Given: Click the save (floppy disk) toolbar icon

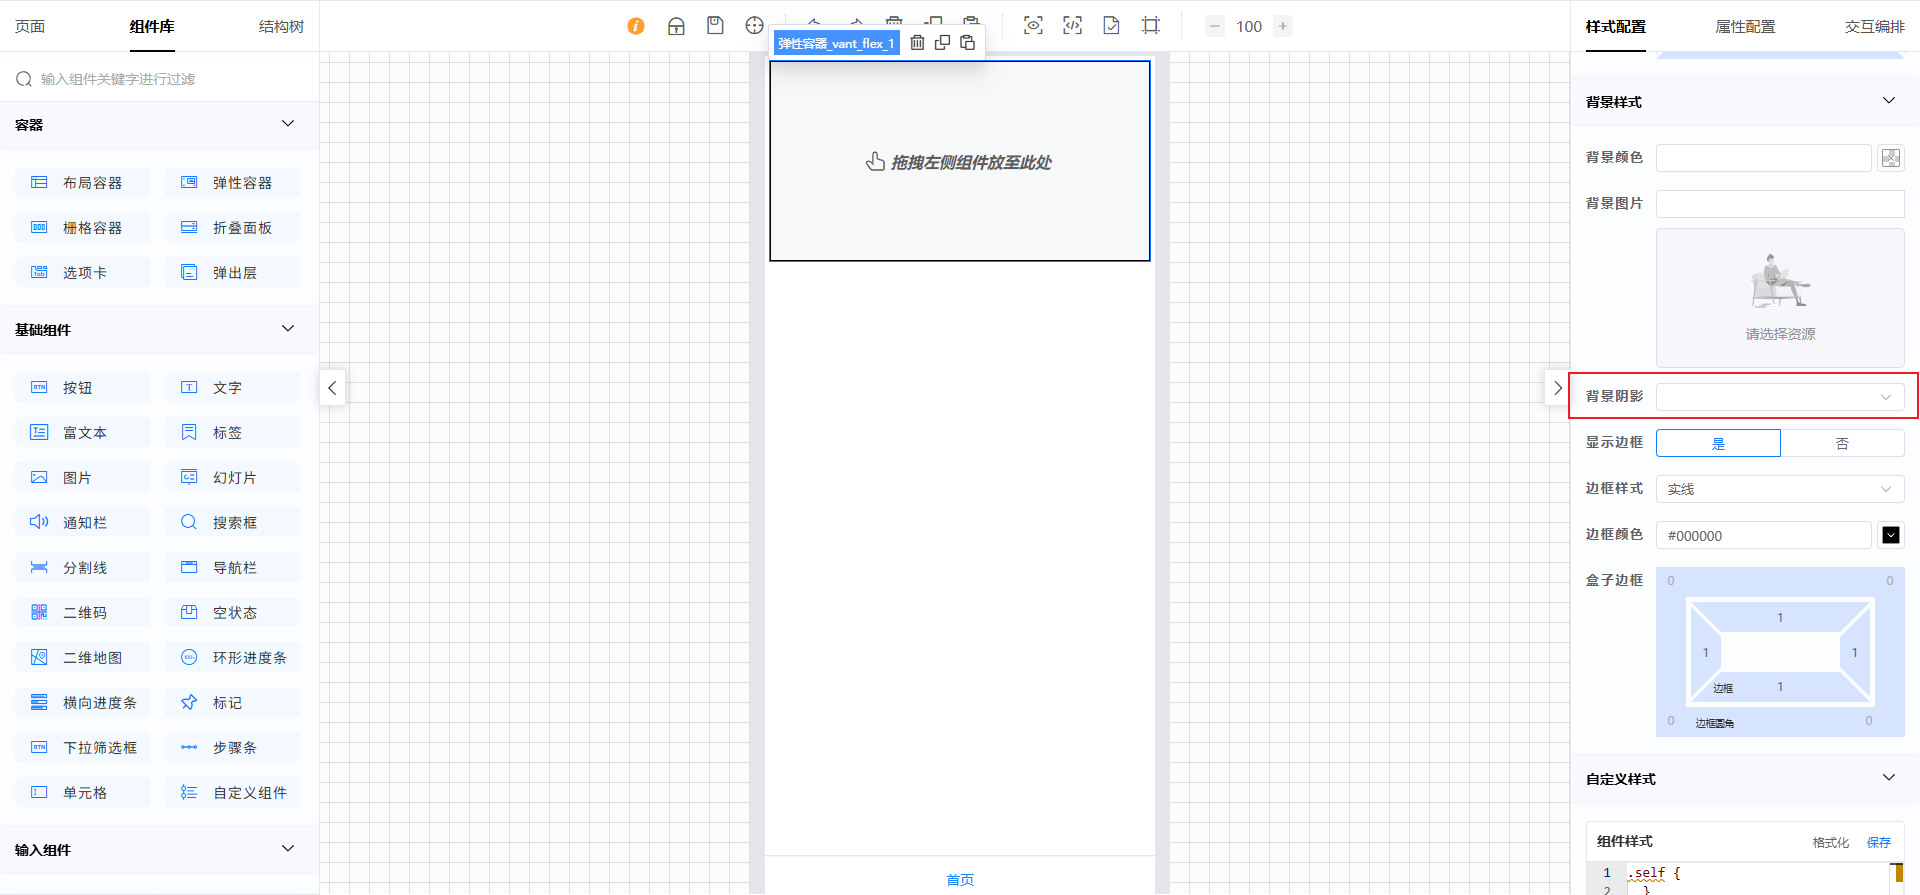Looking at the screenshot, I should [715, 26].
